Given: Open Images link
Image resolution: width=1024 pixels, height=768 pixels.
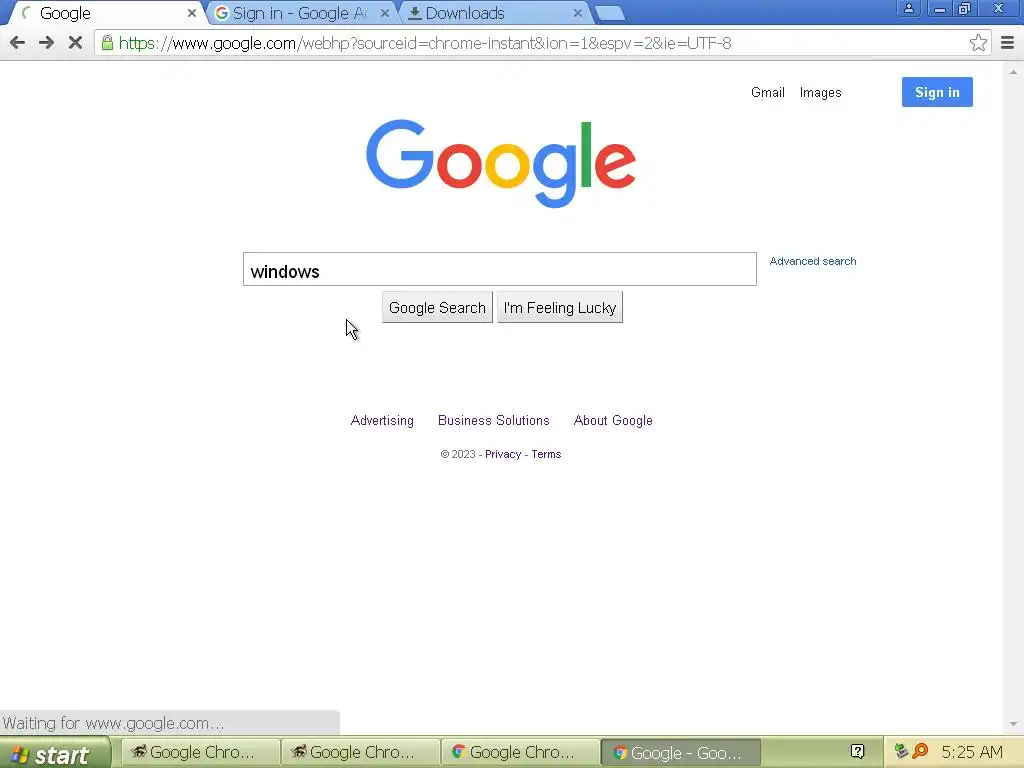Looking at the screenshot, I should tap(820, 93).
